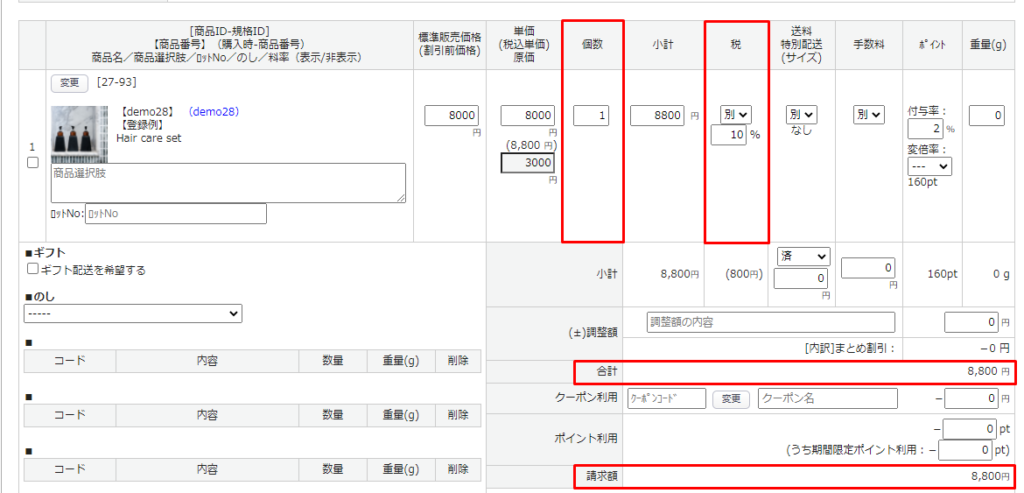The image size is (1024, 493).
Task: Click the 個数 quantity field showing 1
Action: pos(592,116)
